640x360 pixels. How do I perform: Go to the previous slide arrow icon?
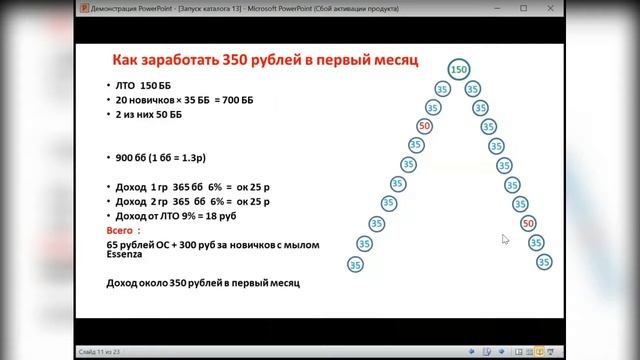[471, 351]
